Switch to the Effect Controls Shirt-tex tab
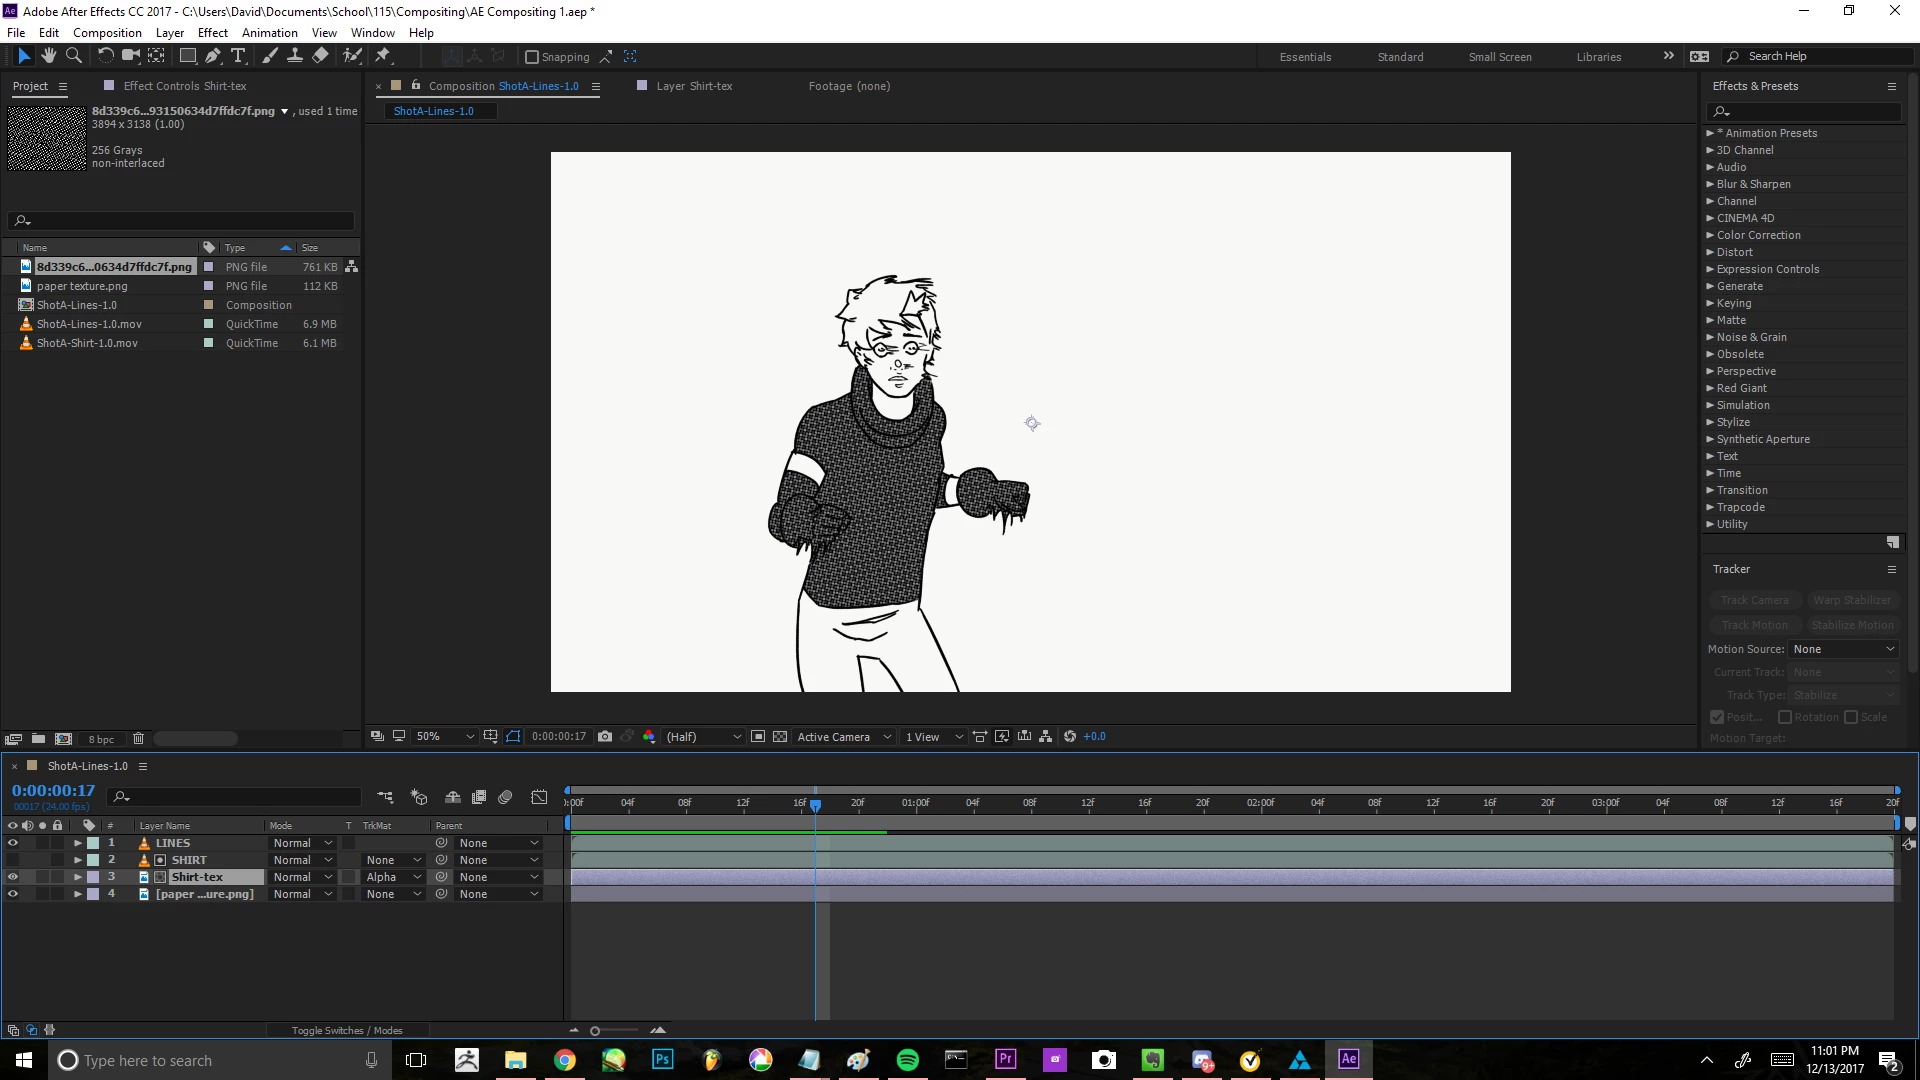The image size is (1920, 1080). point(184,86)
